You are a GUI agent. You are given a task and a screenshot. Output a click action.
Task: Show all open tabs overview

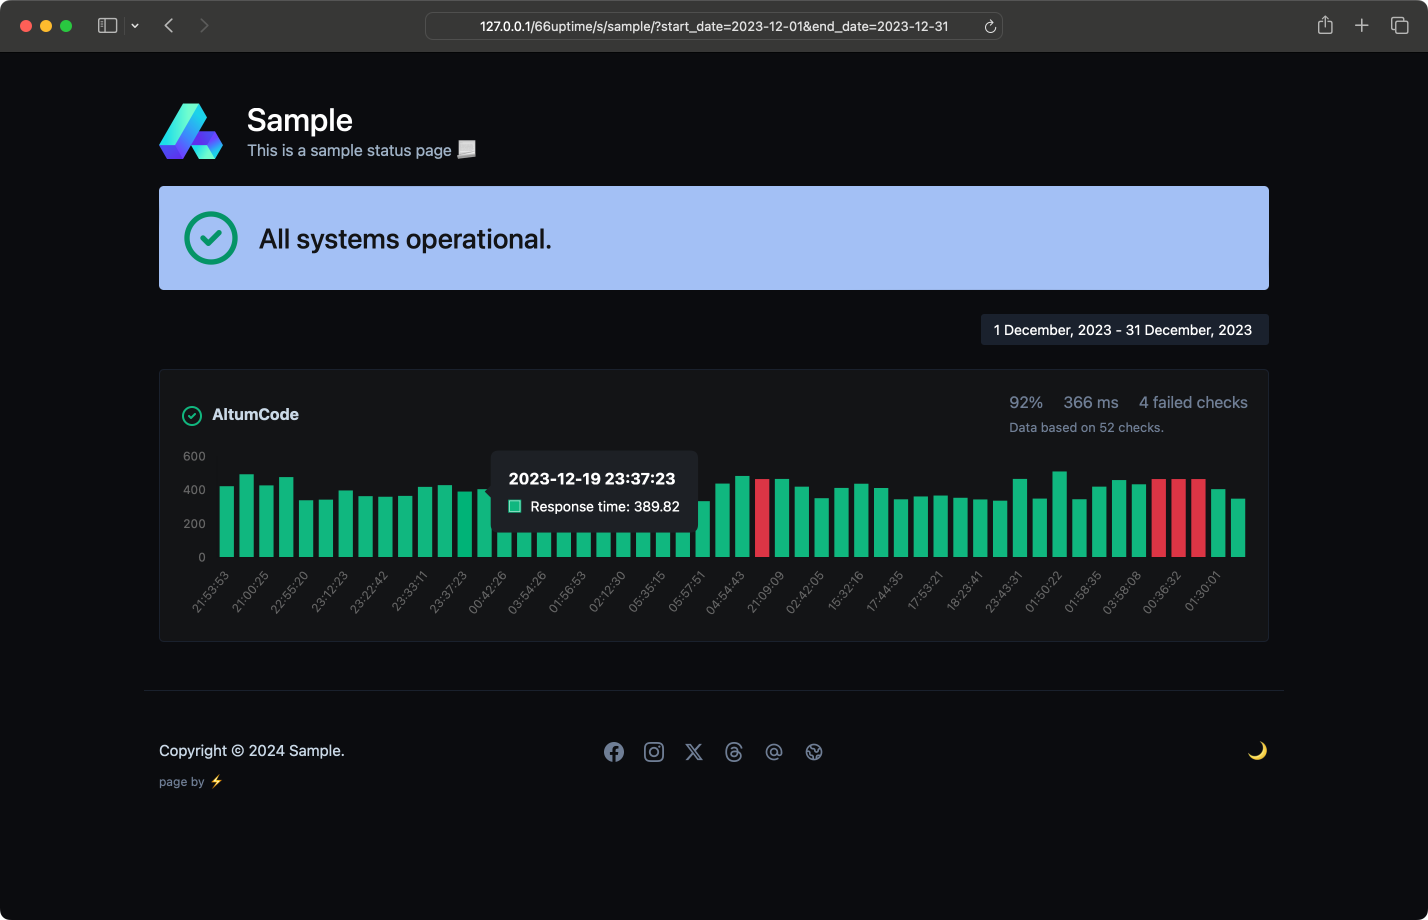[1399, 25]
